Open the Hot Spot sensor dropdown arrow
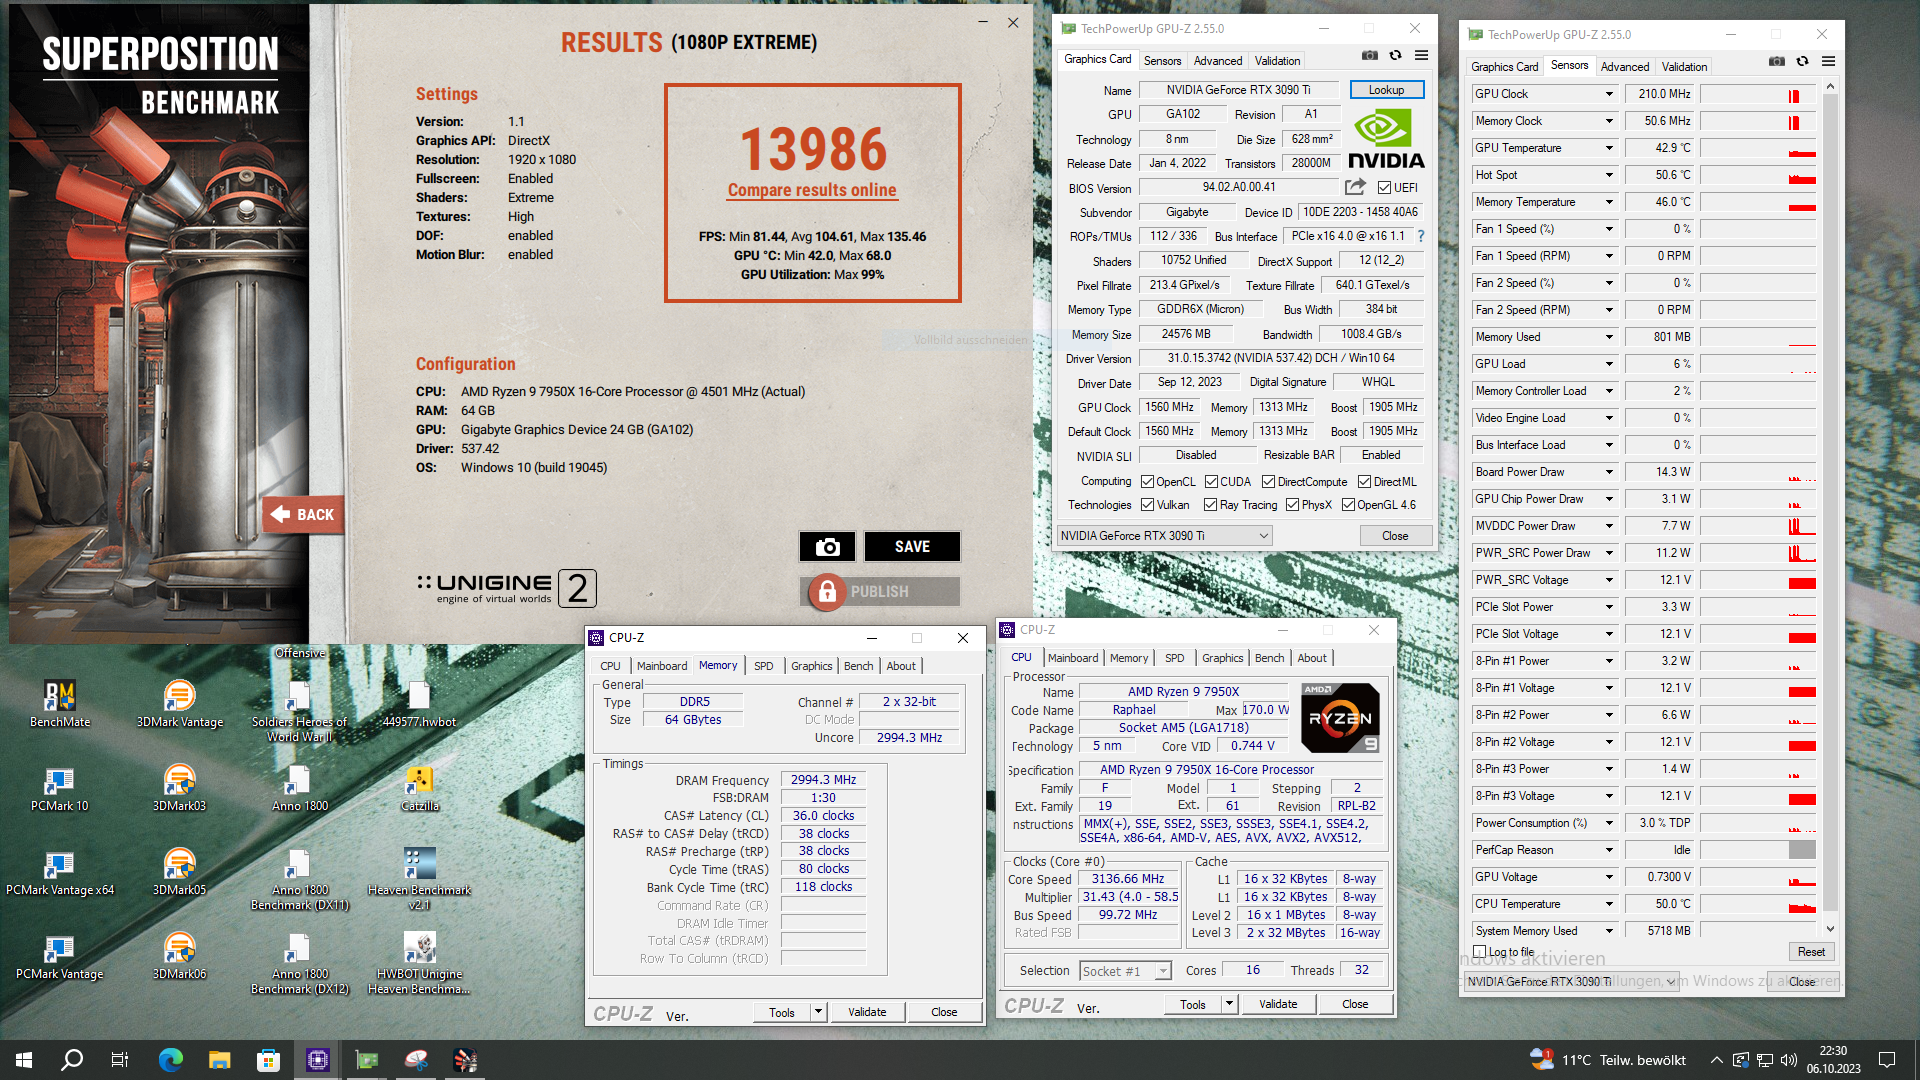The height and width of the screenshot is (1080, 1920). point(1609,175)
